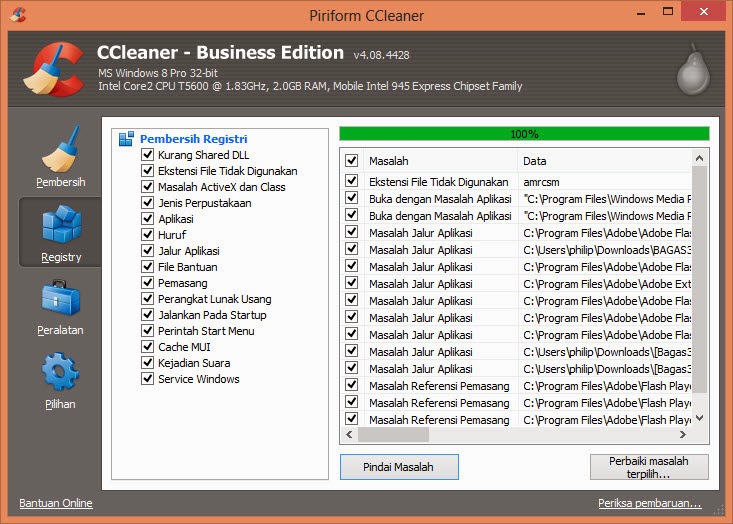
Task: Toggle Perangkat Lunak Usang checkbox
Action: coord(147,299)
